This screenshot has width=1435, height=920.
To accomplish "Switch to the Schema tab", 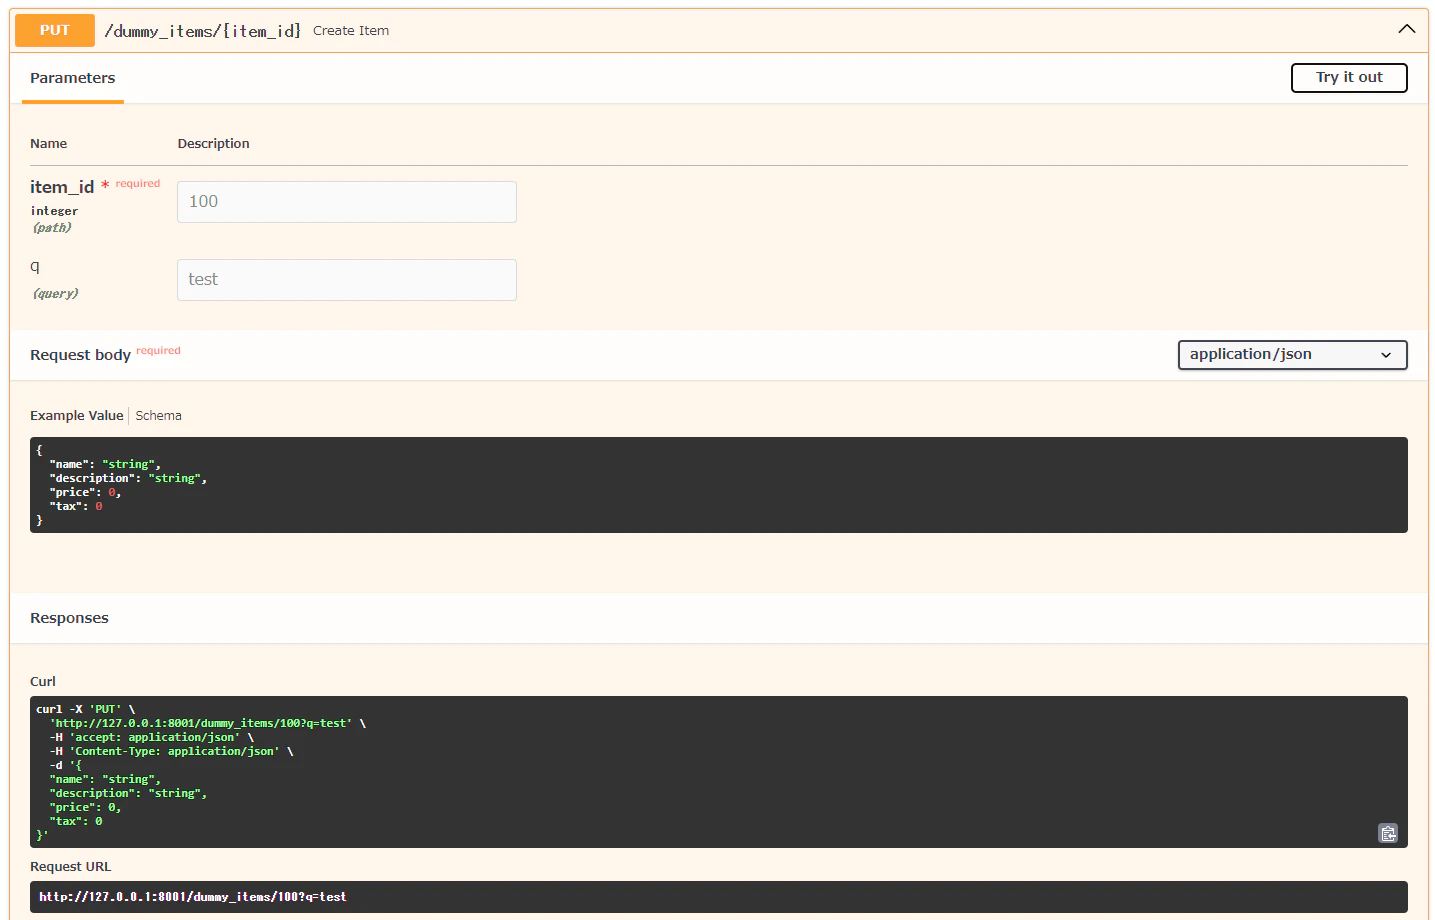I will [158, 416].
